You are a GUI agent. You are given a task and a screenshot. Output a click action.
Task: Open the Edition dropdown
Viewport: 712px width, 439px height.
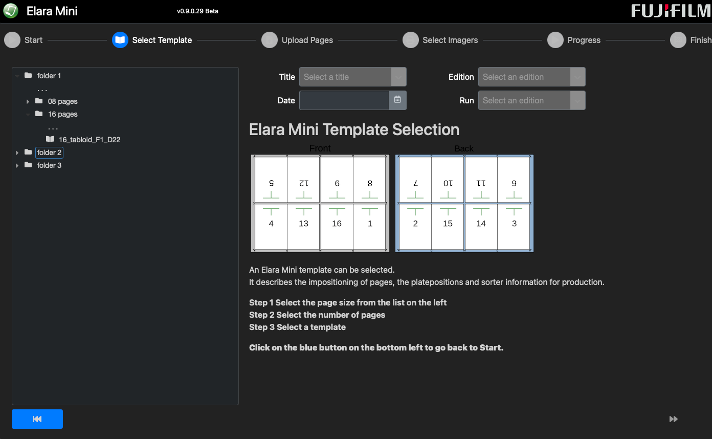[532, 77]
